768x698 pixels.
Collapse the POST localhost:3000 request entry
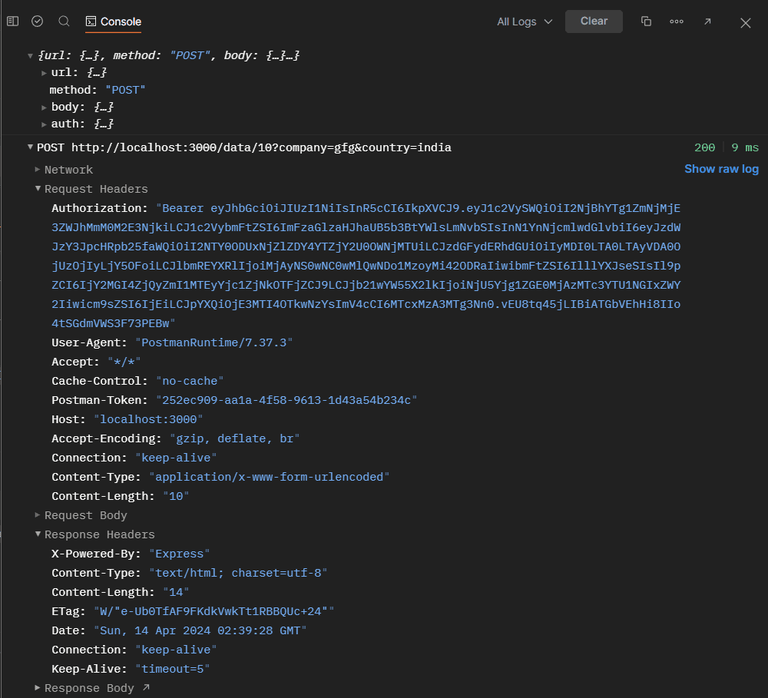(30, 148)
